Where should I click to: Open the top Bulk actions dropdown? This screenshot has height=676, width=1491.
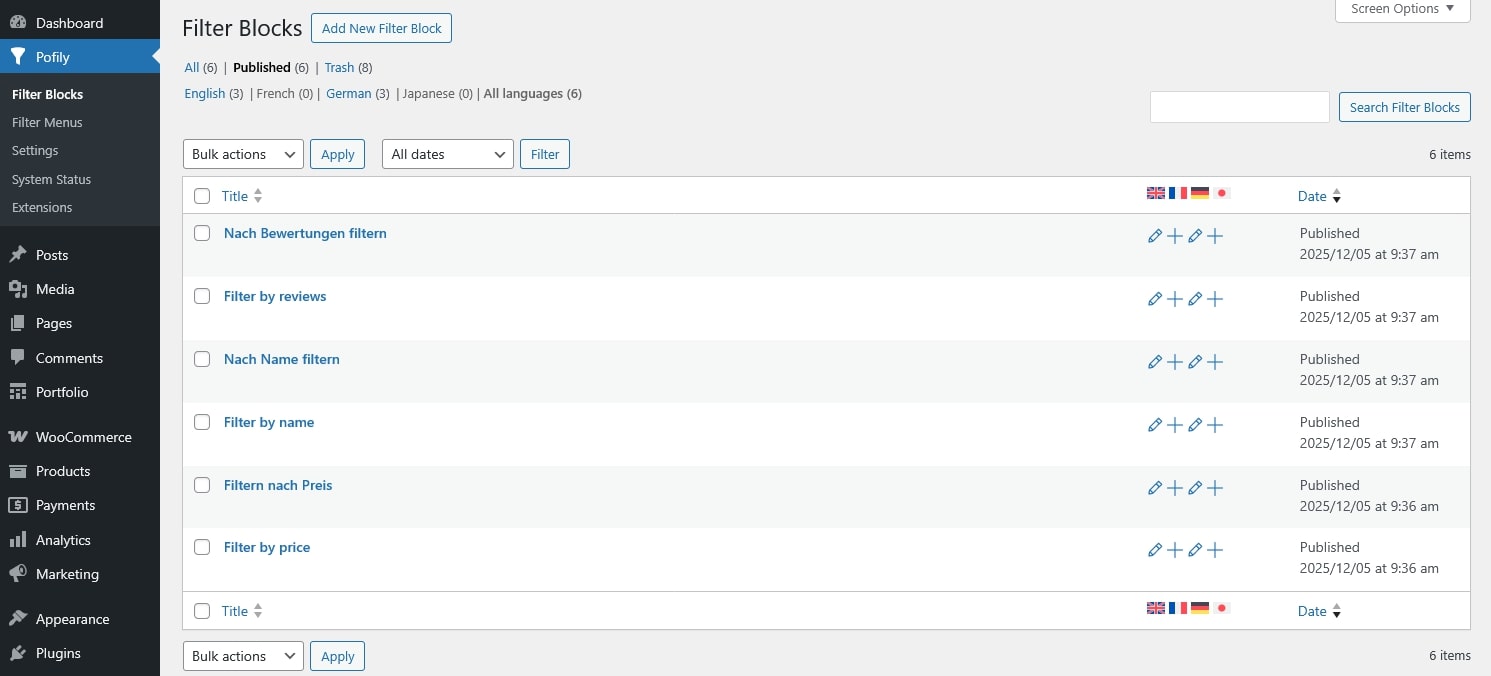[x=243, y=154]
